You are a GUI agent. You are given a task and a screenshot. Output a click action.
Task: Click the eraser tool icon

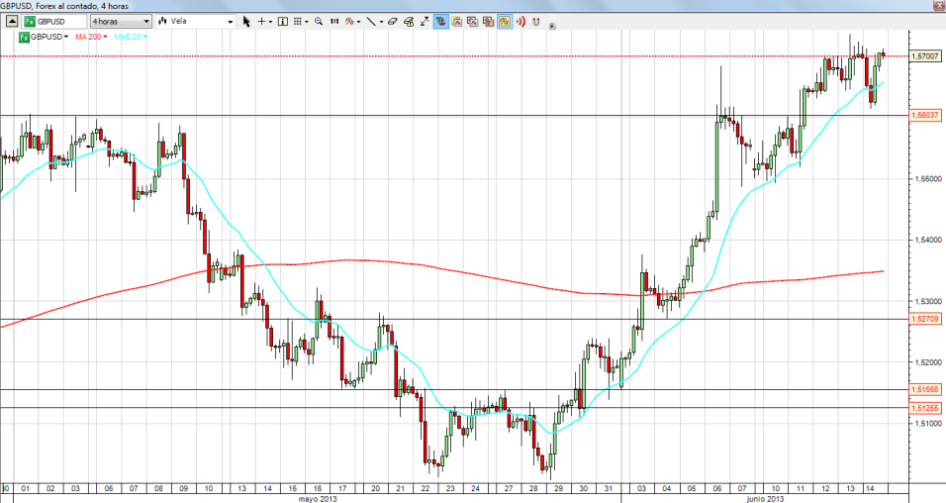[x=394, y=20]
